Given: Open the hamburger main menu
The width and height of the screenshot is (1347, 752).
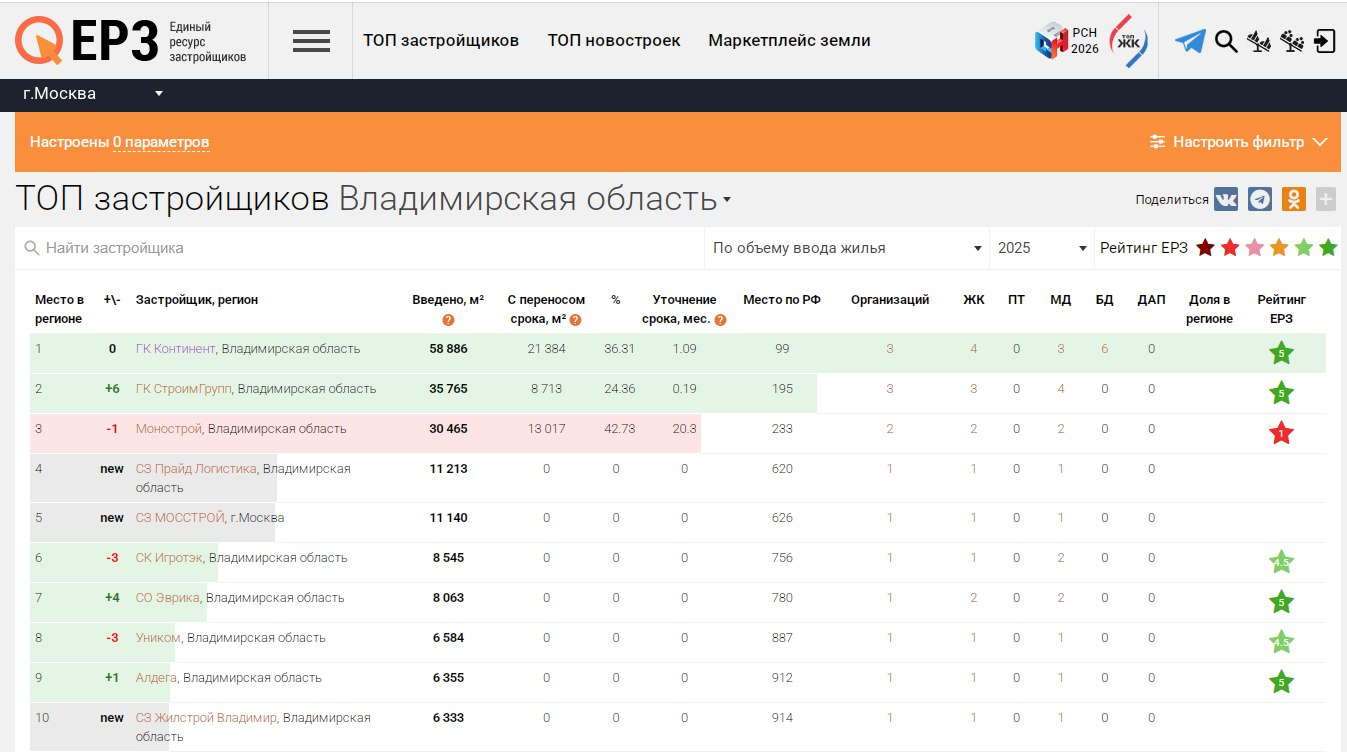Looking at the screenshot, I should click(x=311, y=41).
